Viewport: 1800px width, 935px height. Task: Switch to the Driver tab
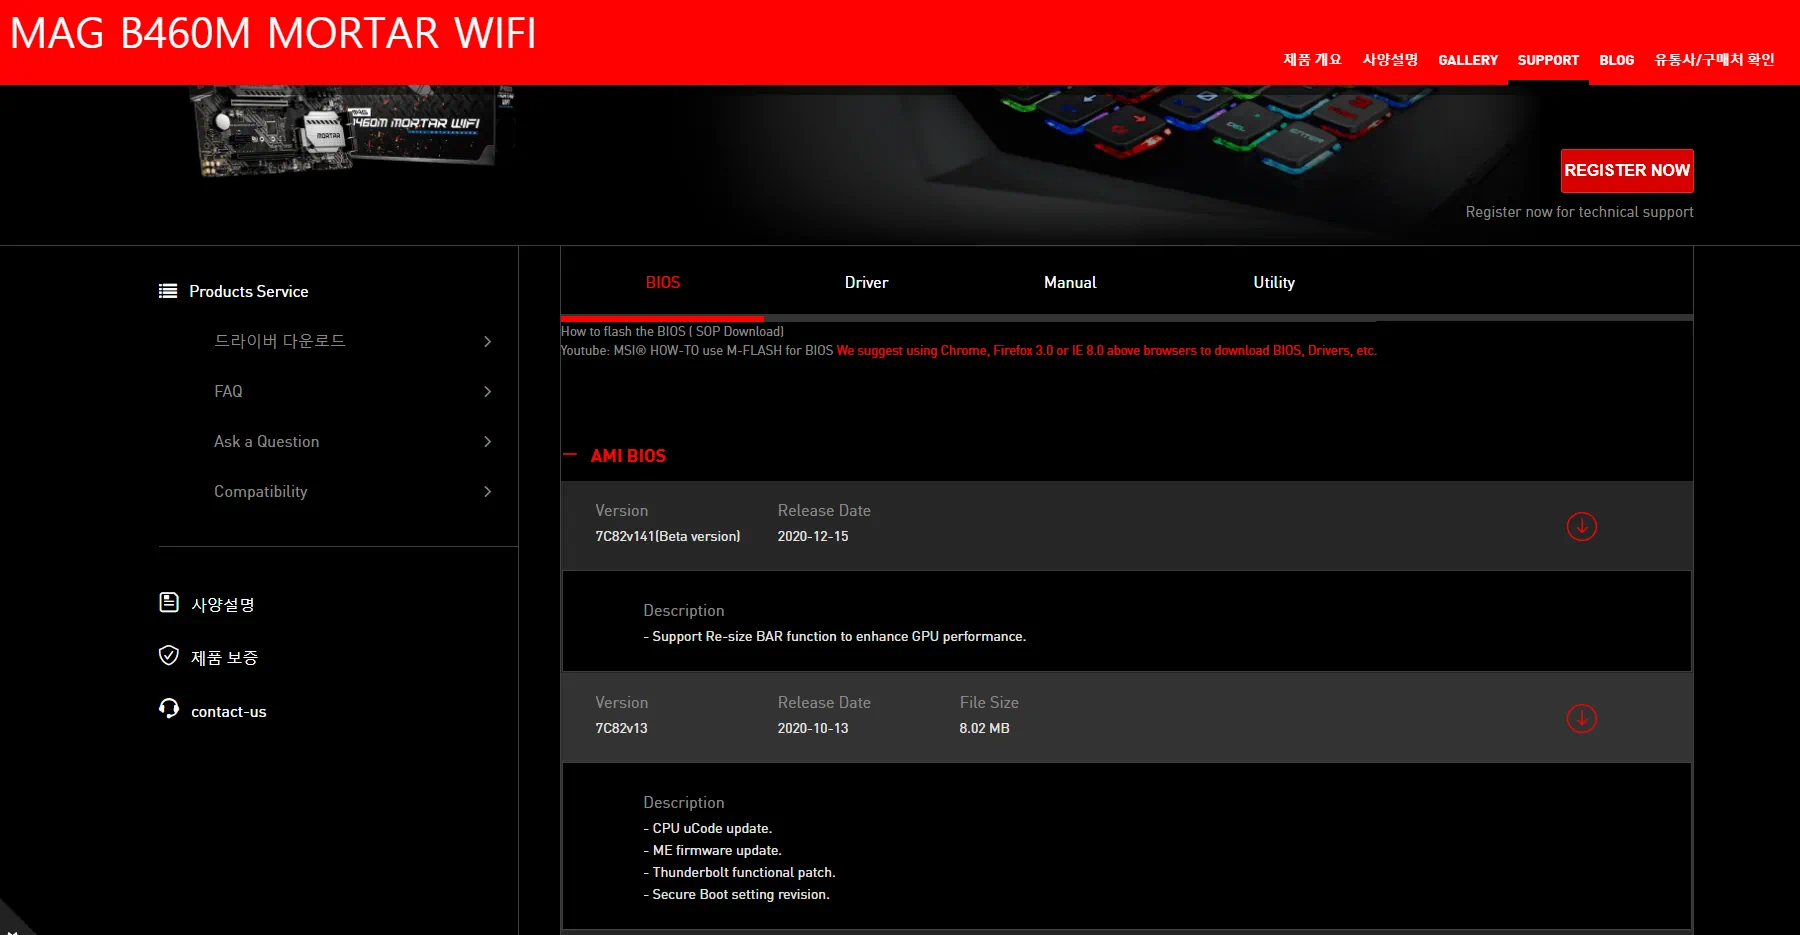point(866,283)
